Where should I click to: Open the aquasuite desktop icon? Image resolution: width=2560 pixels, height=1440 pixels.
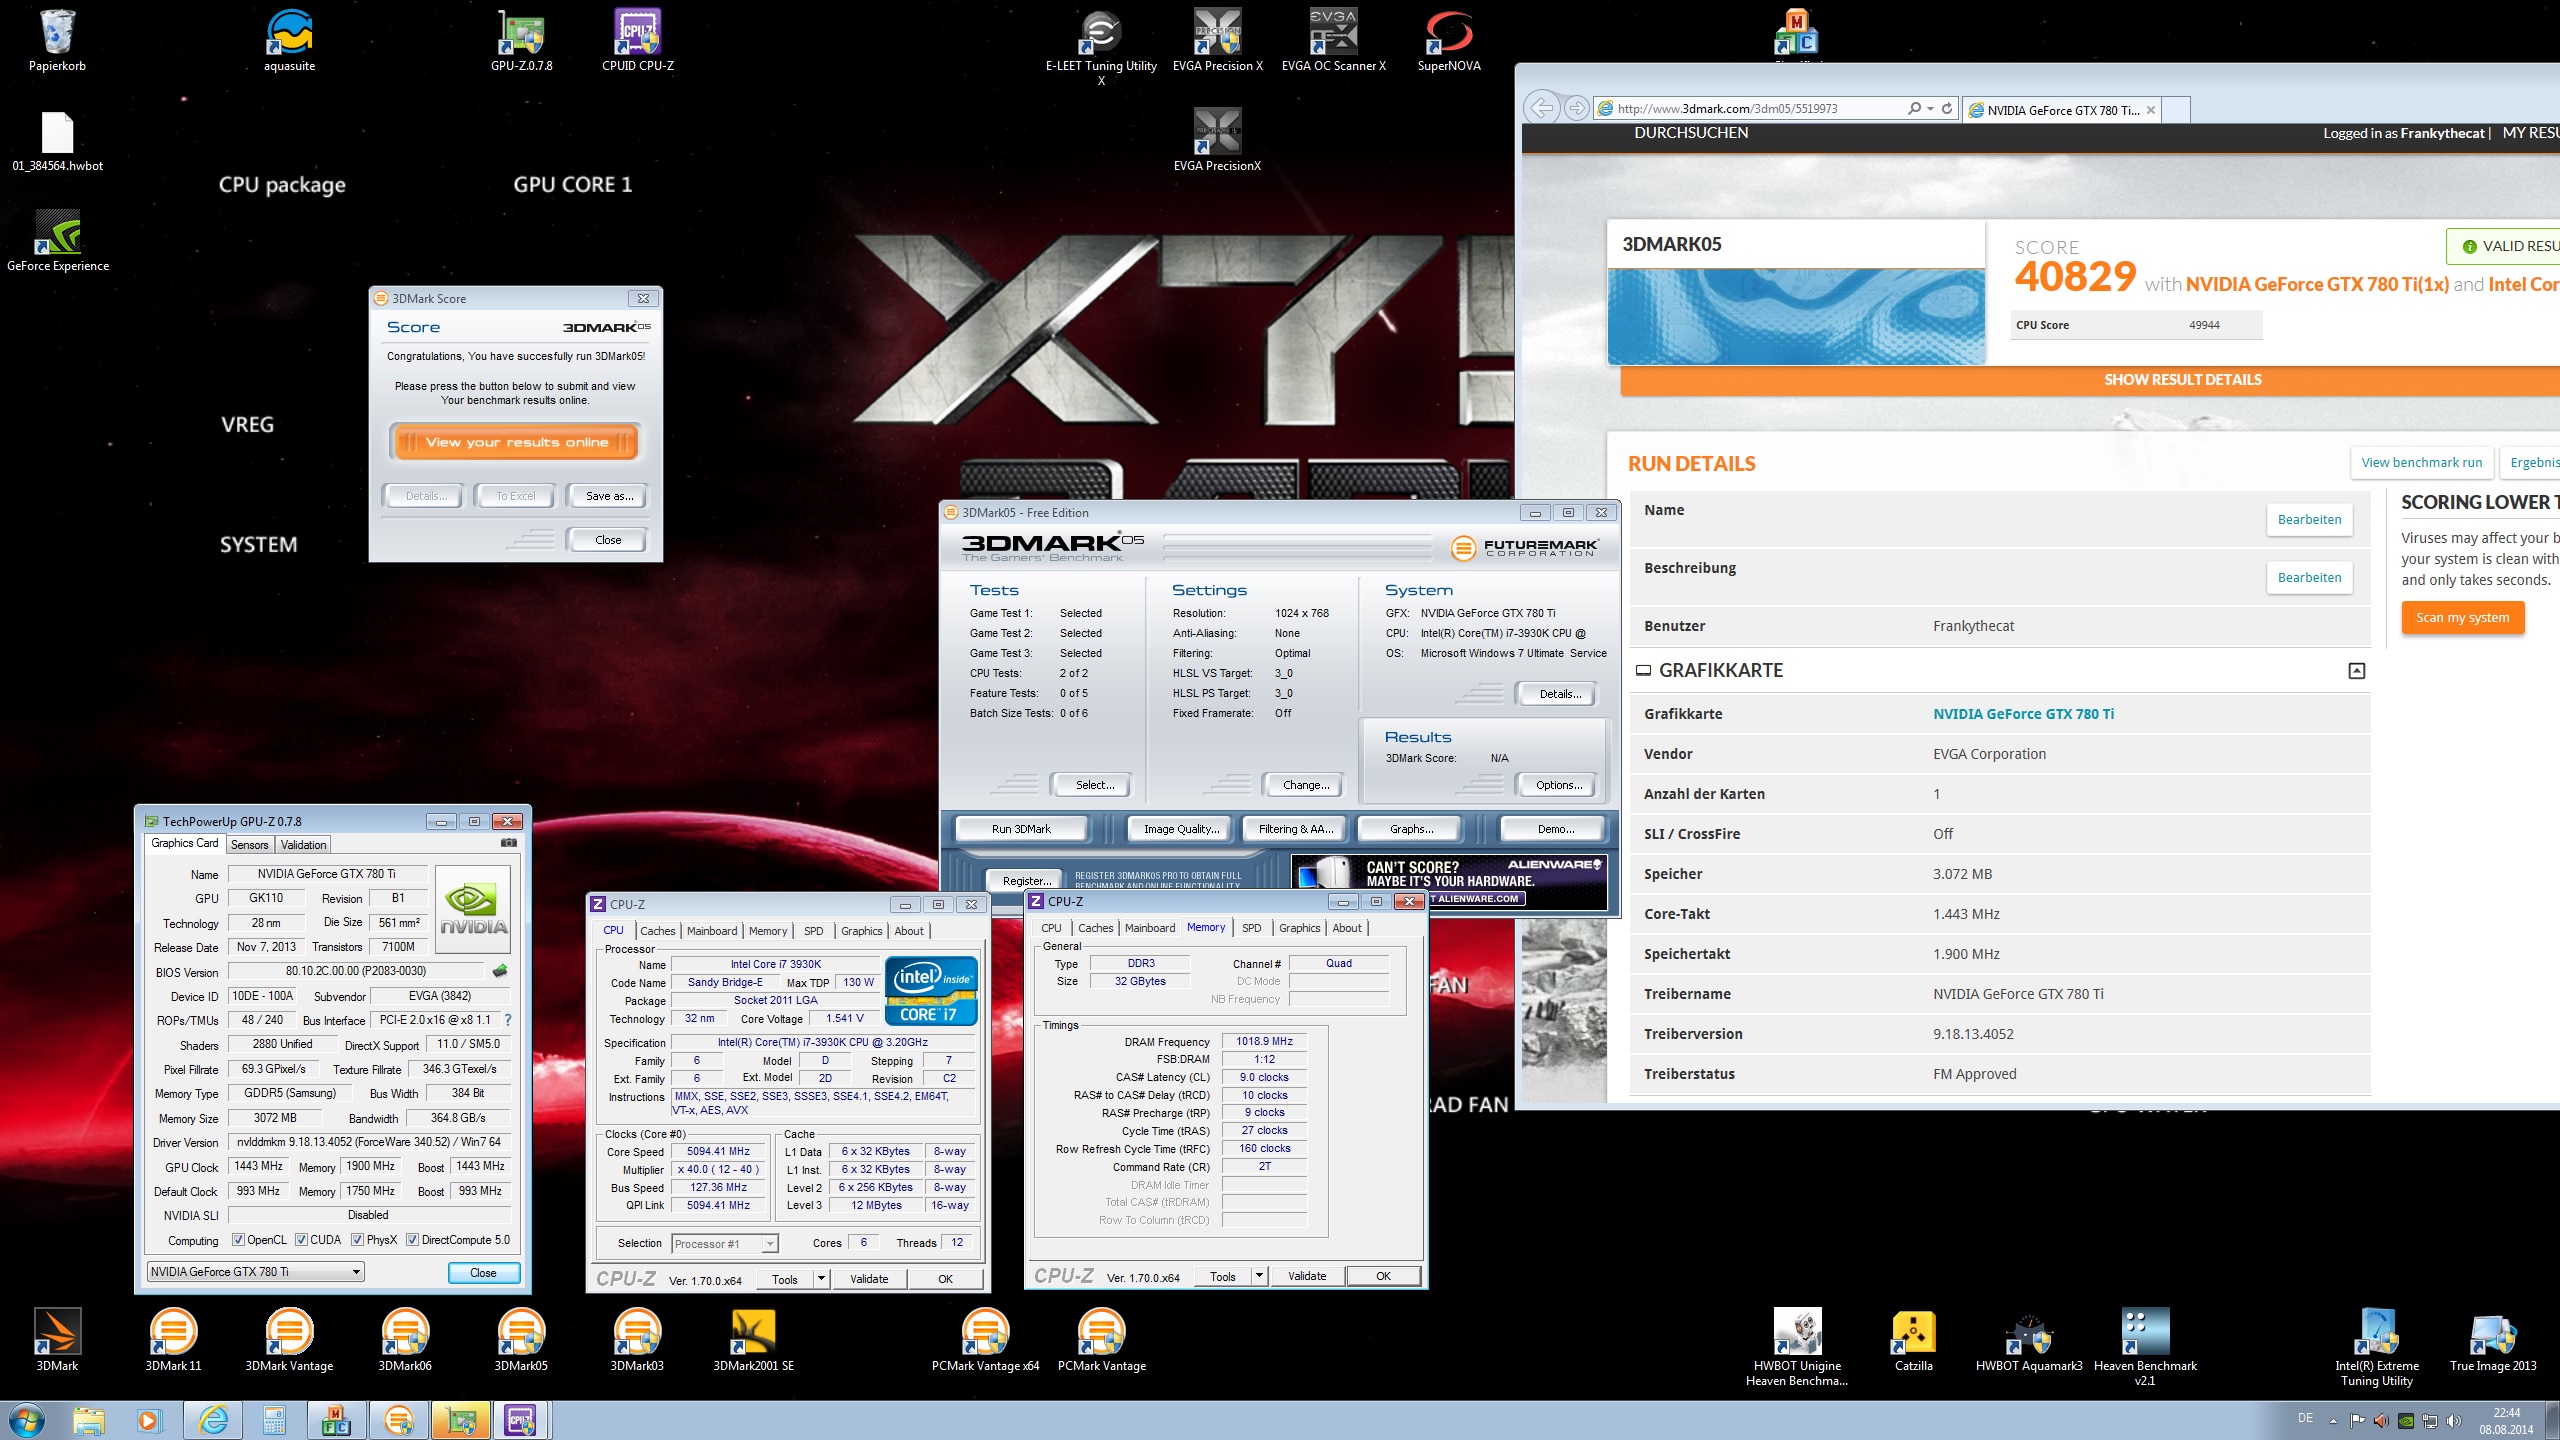(289, 40)
